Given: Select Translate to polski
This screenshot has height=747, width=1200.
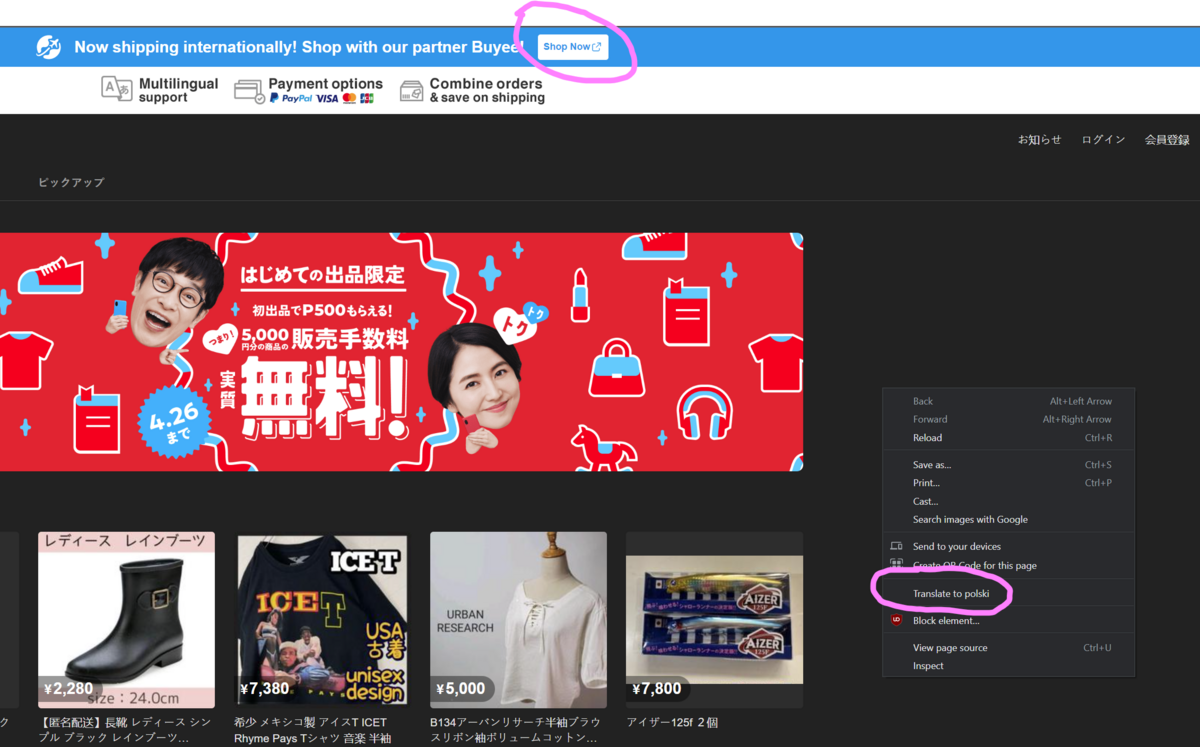Looking at the screenshot, I should pos(1009,594).
